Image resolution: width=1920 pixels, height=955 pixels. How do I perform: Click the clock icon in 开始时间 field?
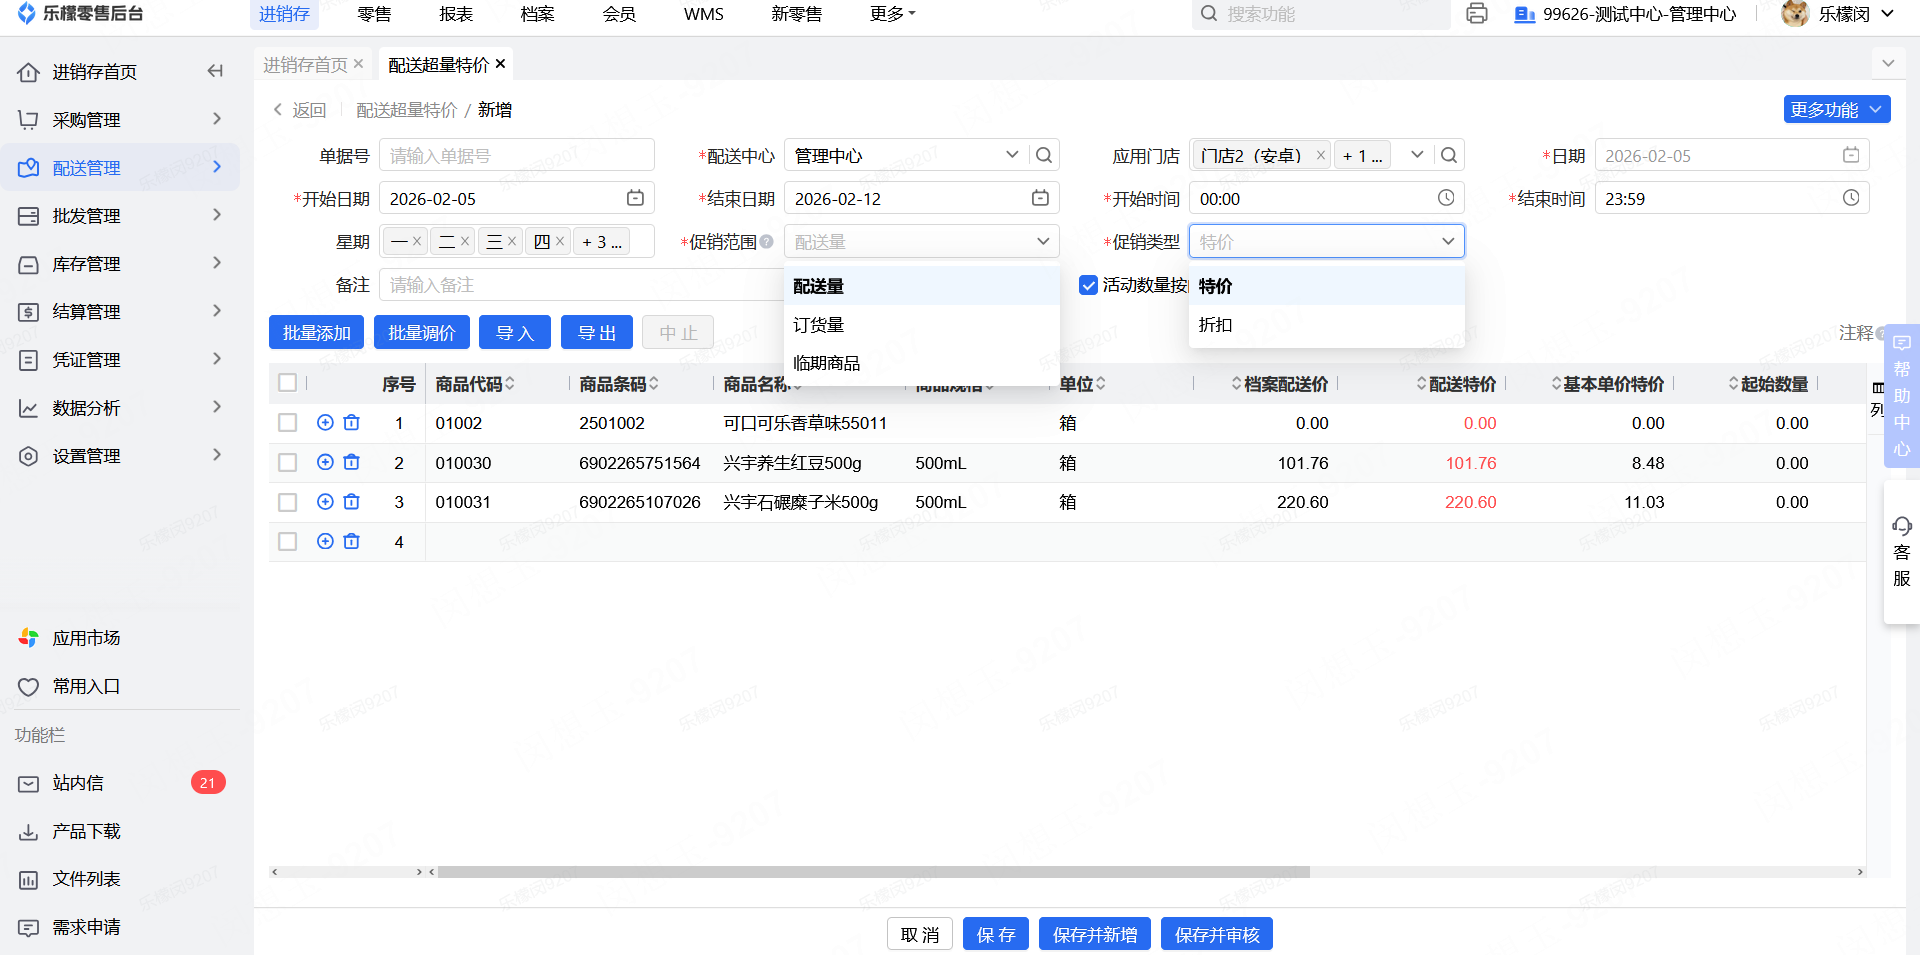(1446, 198)
